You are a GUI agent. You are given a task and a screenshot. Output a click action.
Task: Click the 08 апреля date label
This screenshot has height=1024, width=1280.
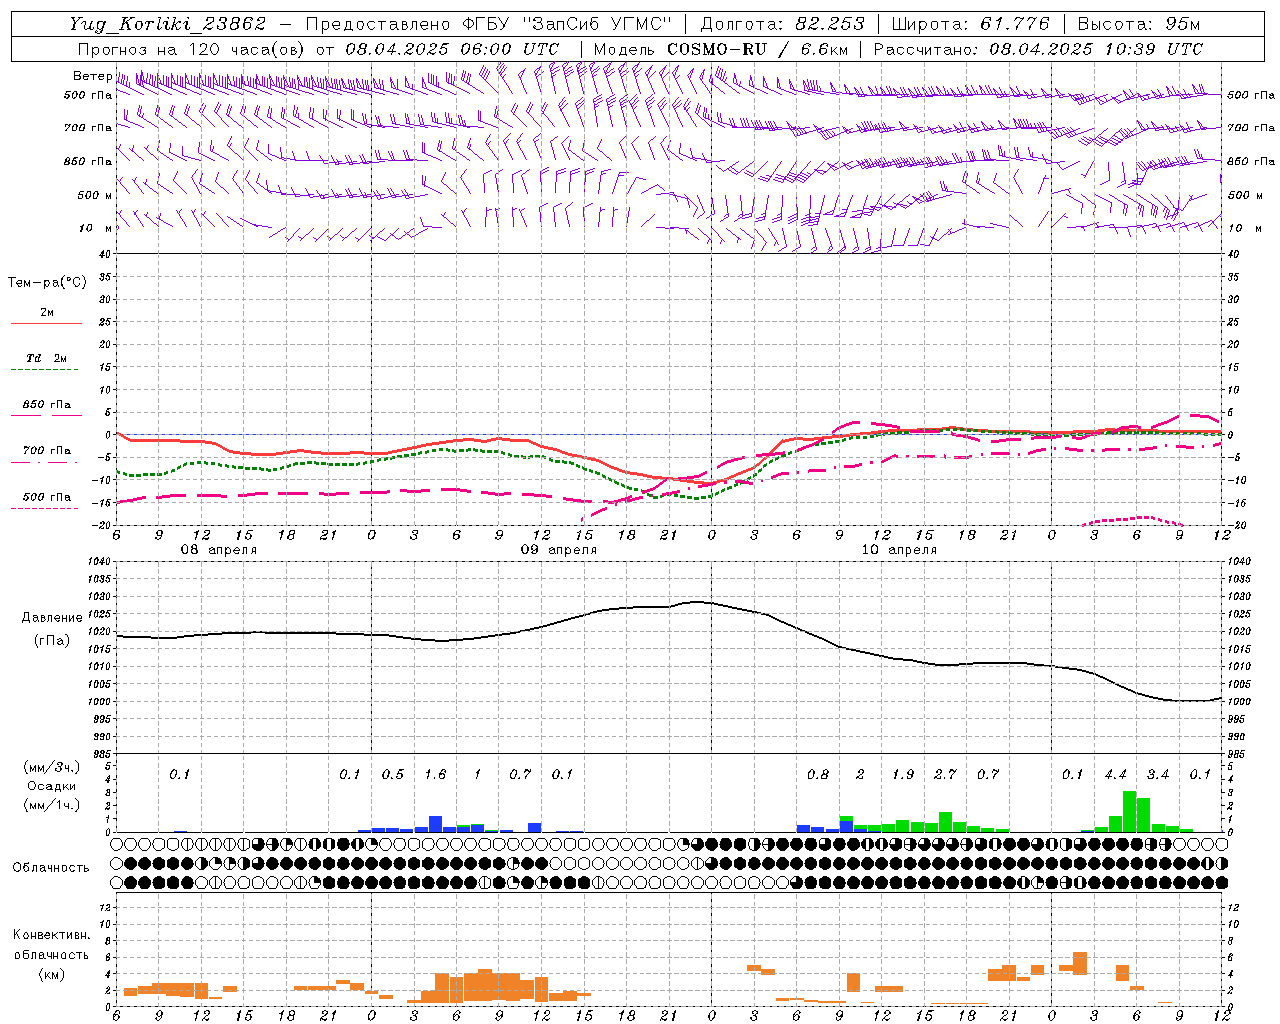pos(218,550)
